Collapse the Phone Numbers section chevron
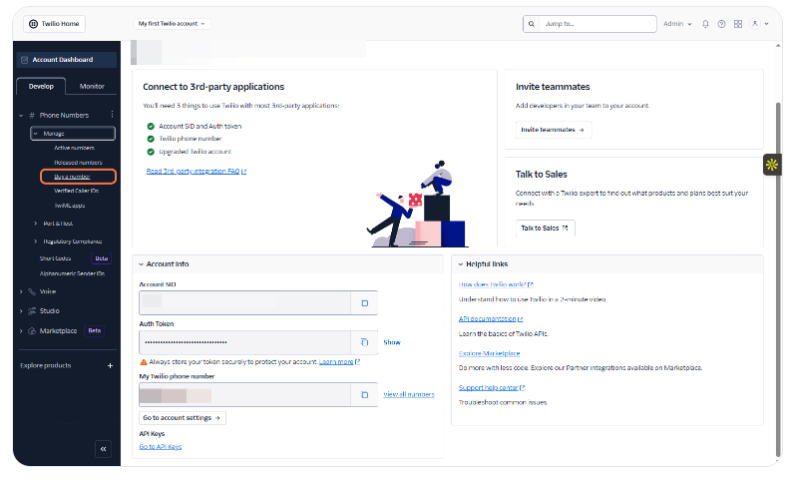The width and height of the screenshot is (792, 487). [21, 115]
